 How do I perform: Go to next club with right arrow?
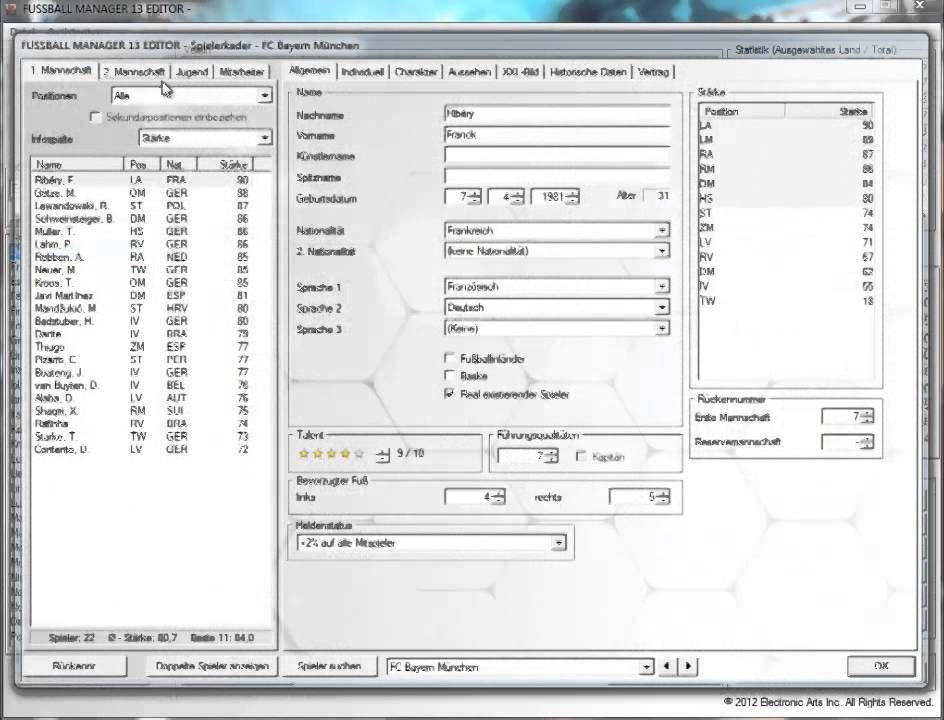tap(688, 666)
